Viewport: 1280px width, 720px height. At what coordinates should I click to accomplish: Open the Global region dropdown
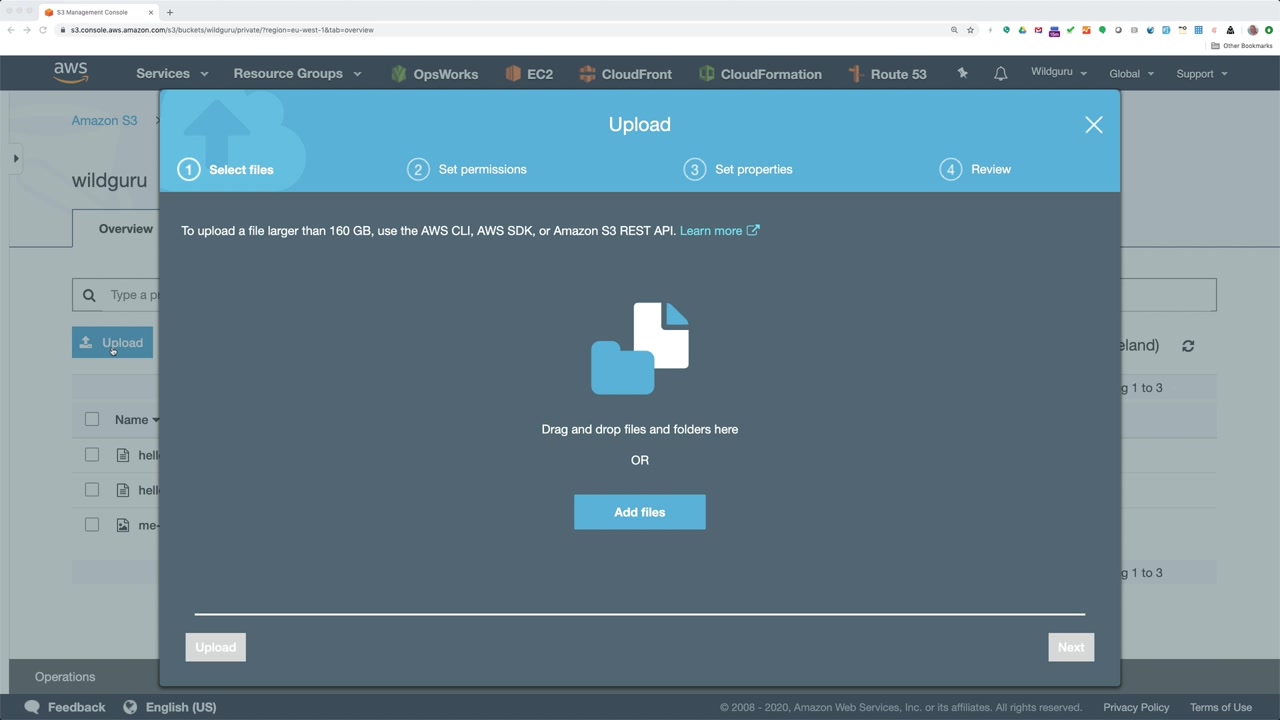(x=1131, y=74)
